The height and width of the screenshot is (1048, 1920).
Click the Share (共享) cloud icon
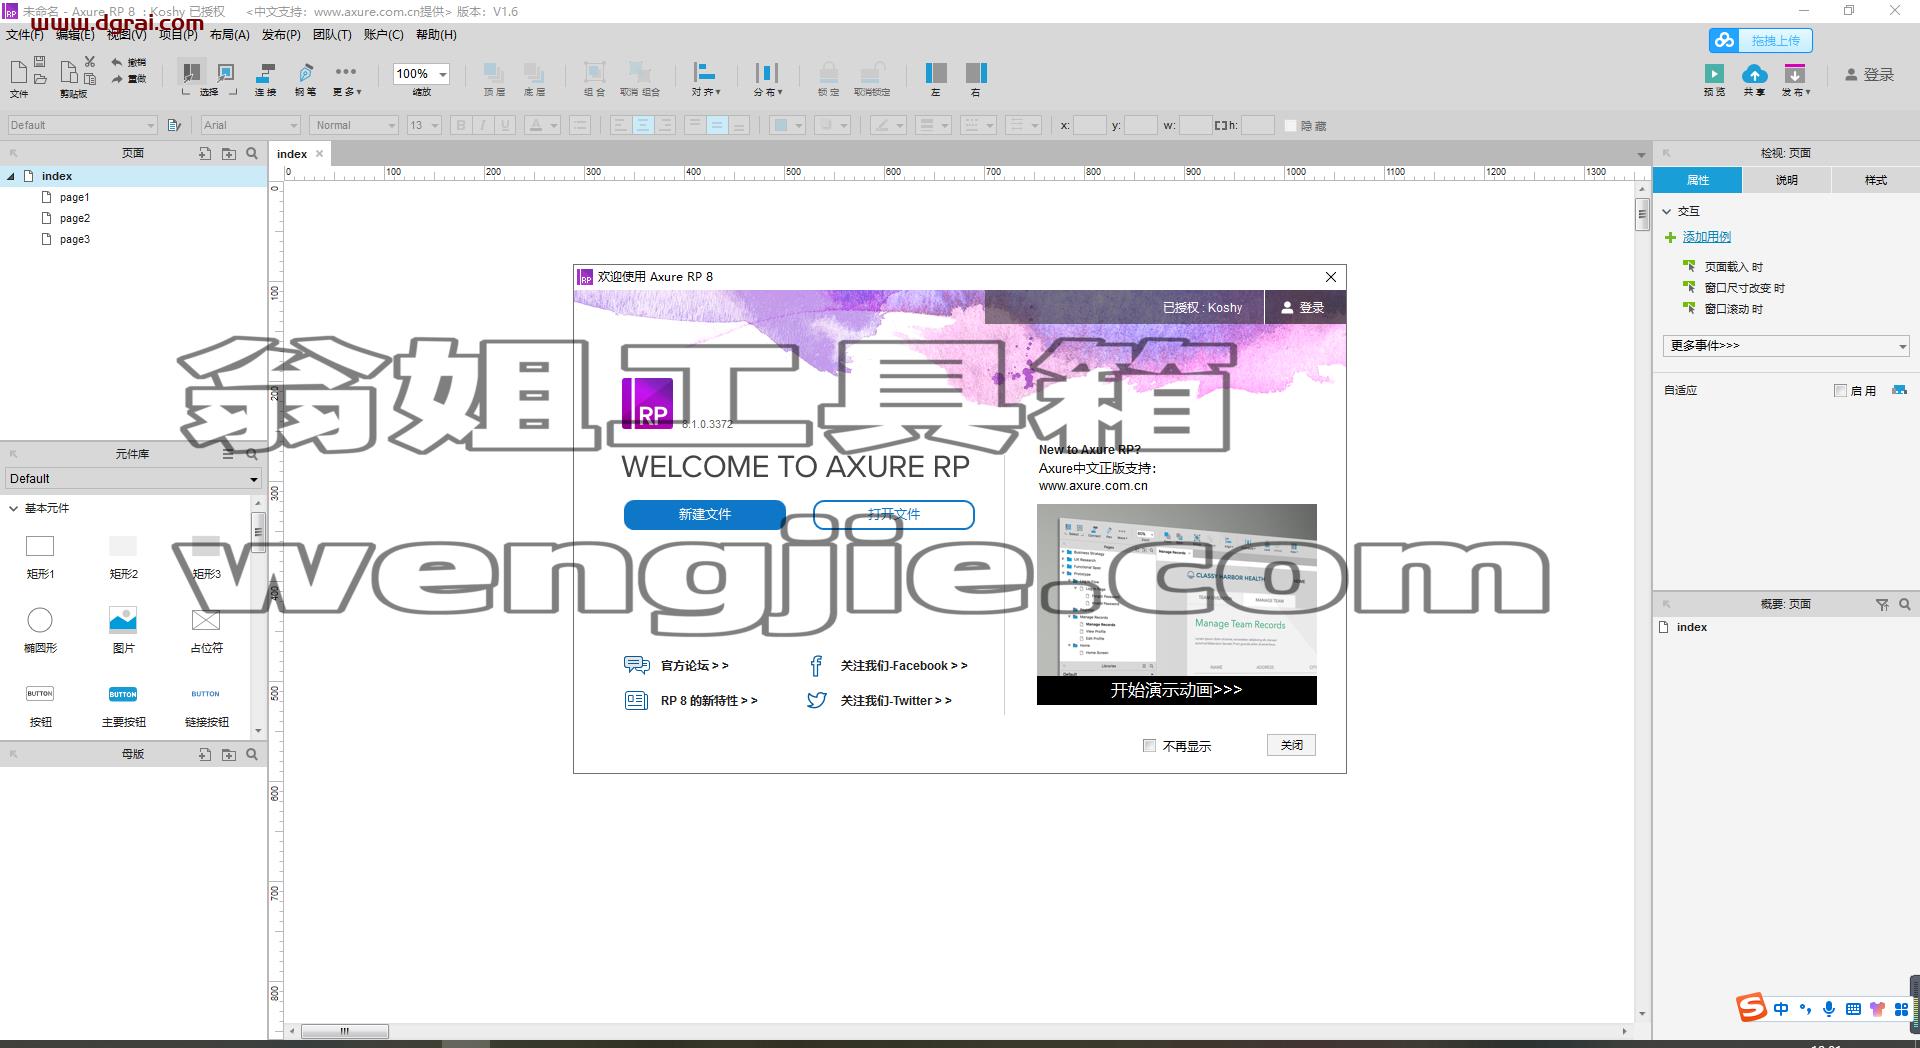click(1754, 74)
